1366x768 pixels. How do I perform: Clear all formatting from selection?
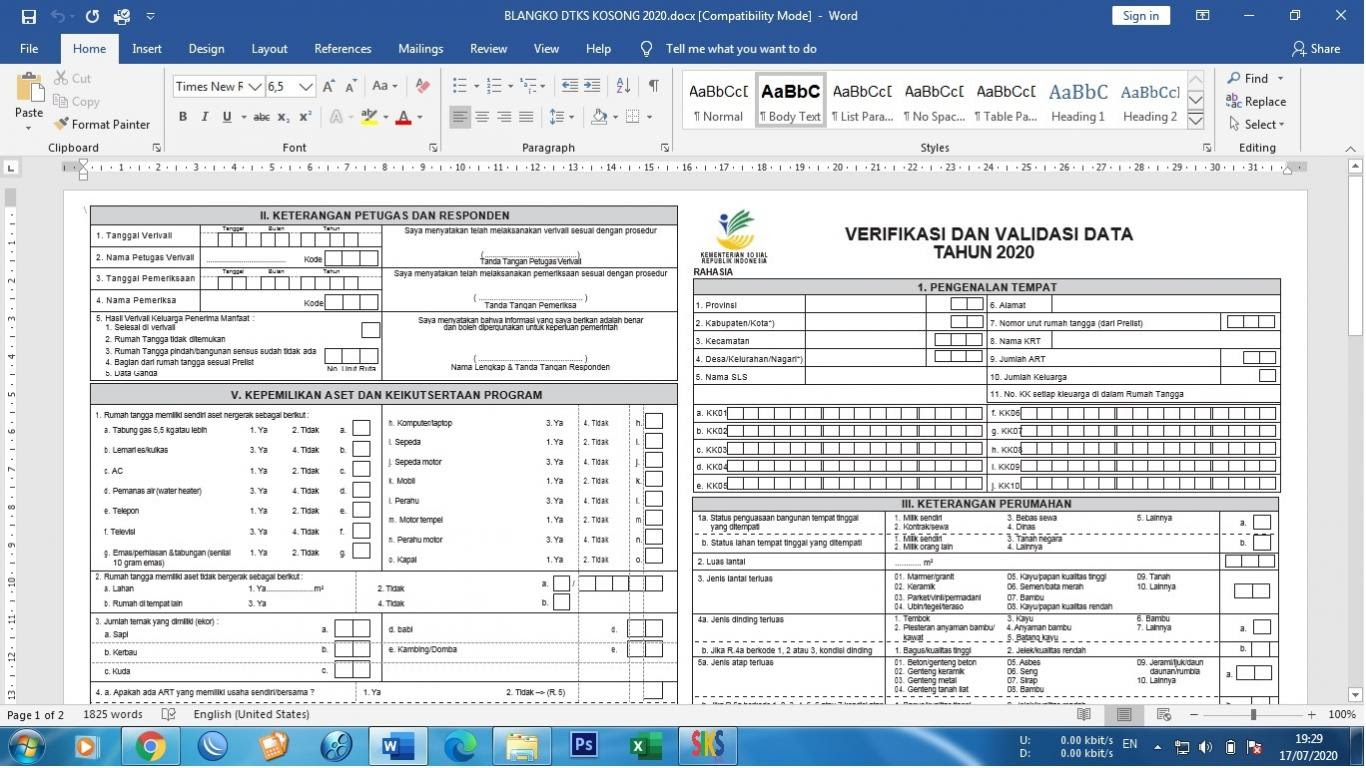[x=422, y=86]
